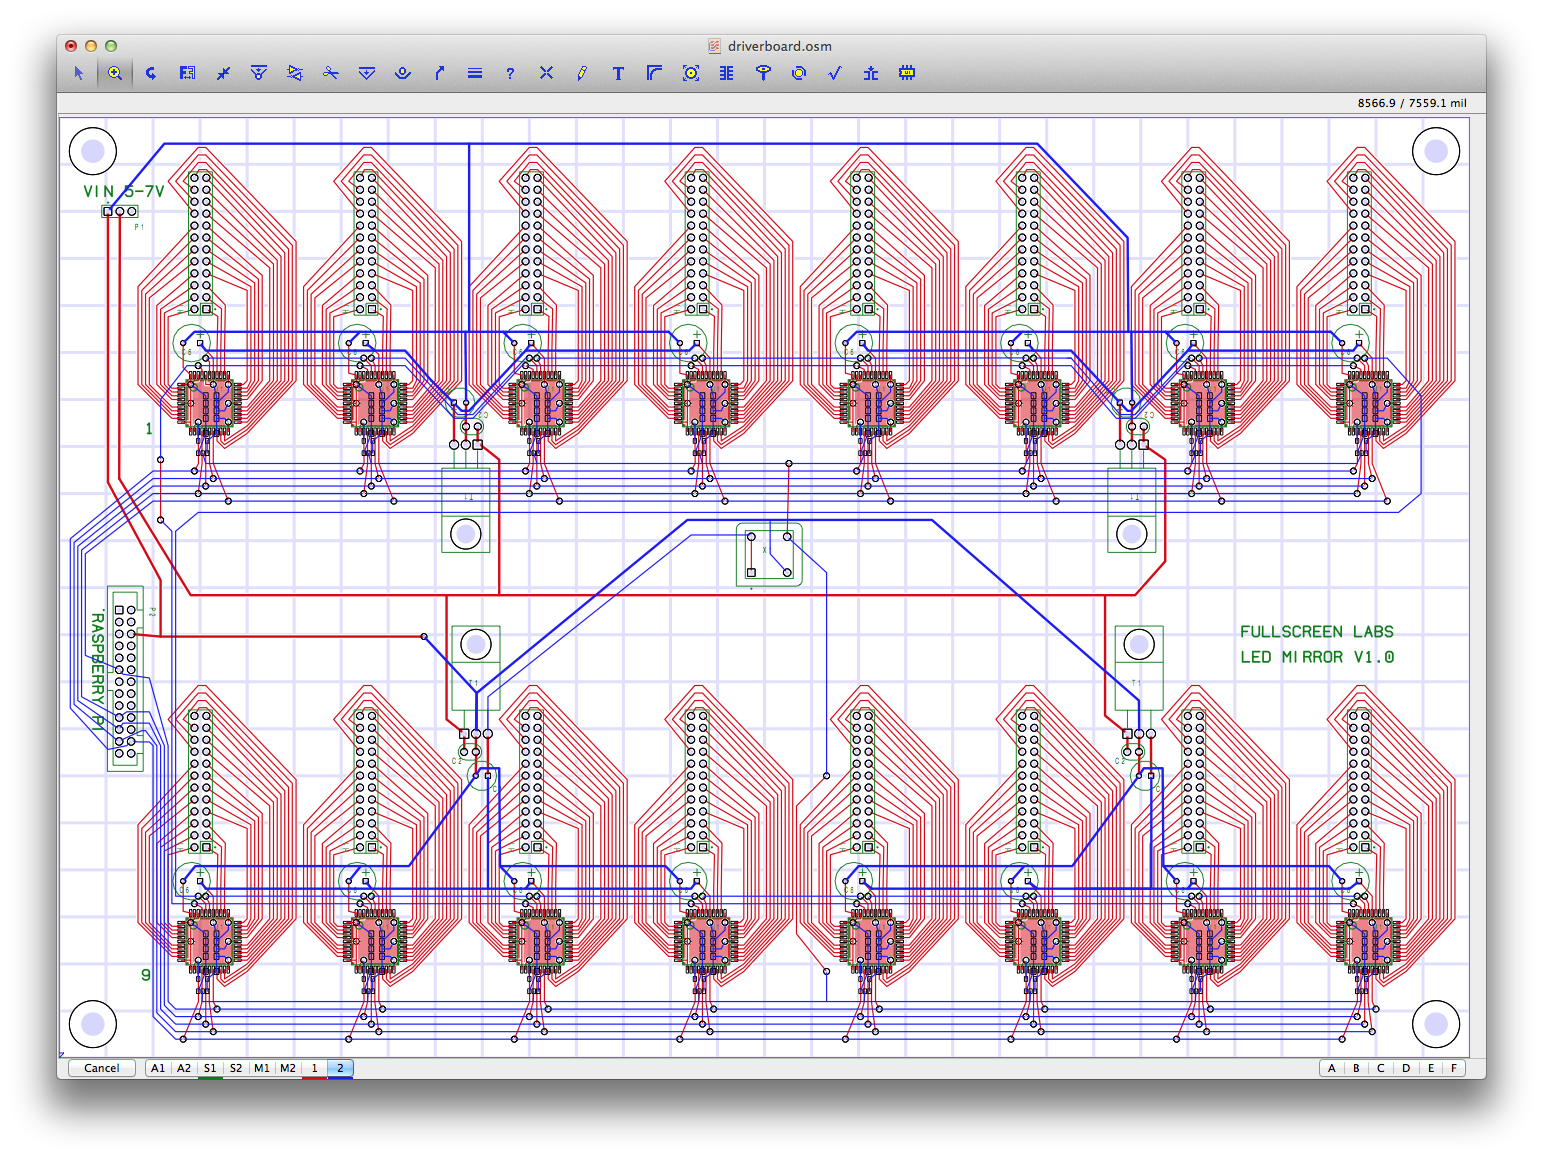Click the top-left mounting hole

[x=93, y=151]
